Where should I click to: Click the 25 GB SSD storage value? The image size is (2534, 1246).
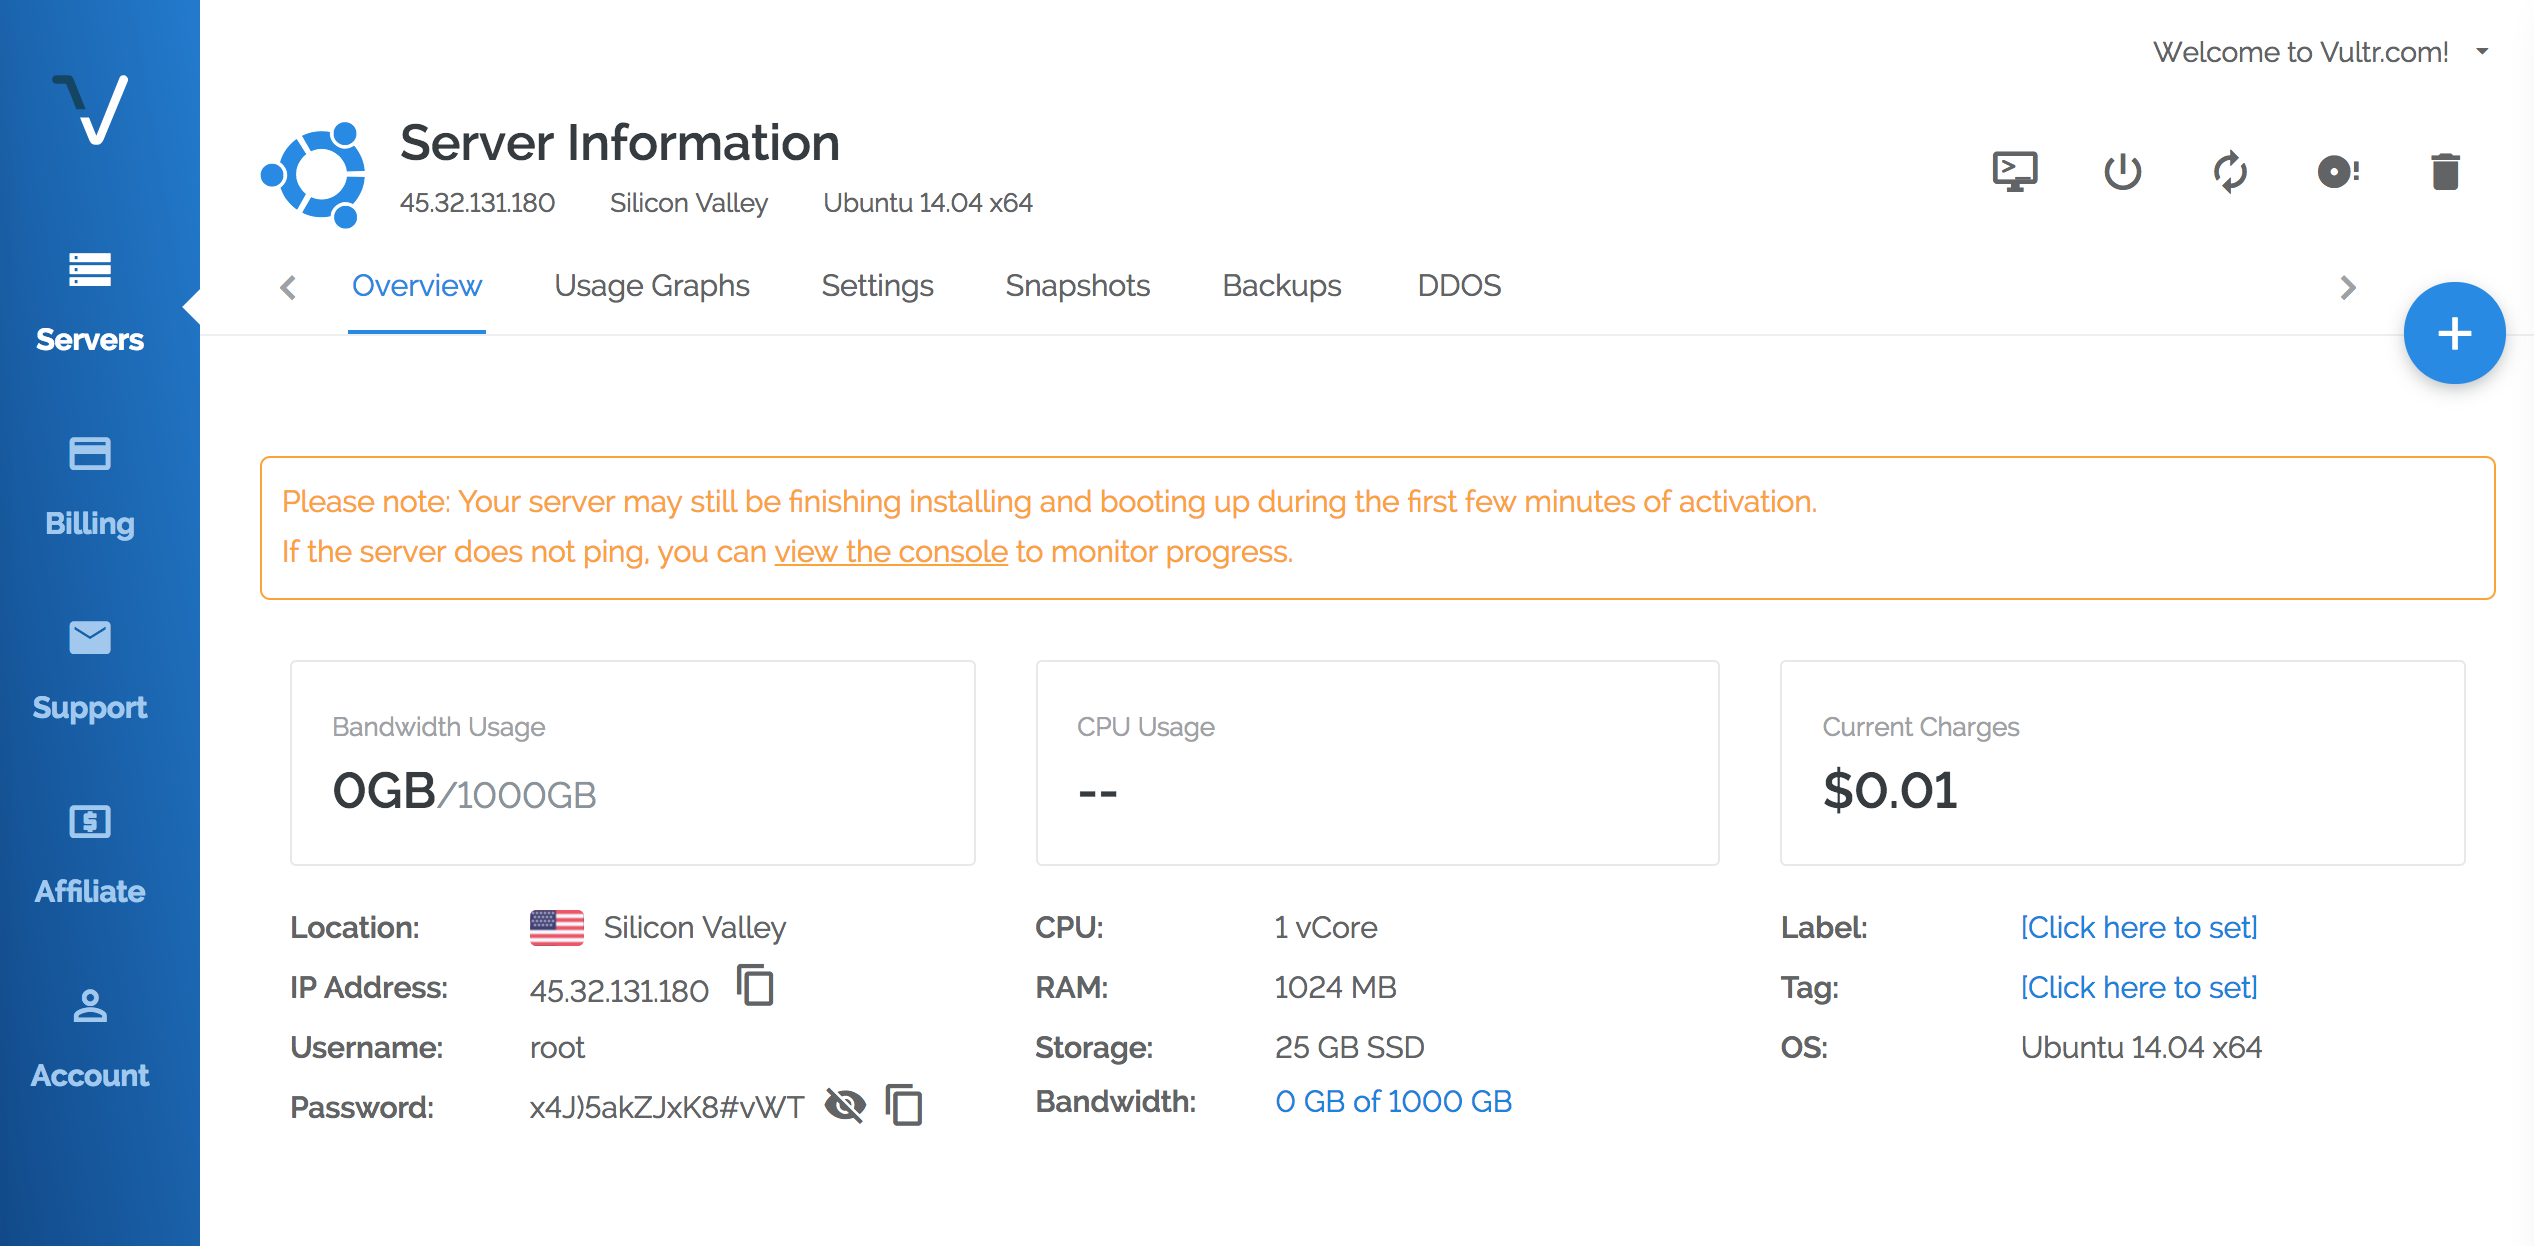coord(1349,1048)
